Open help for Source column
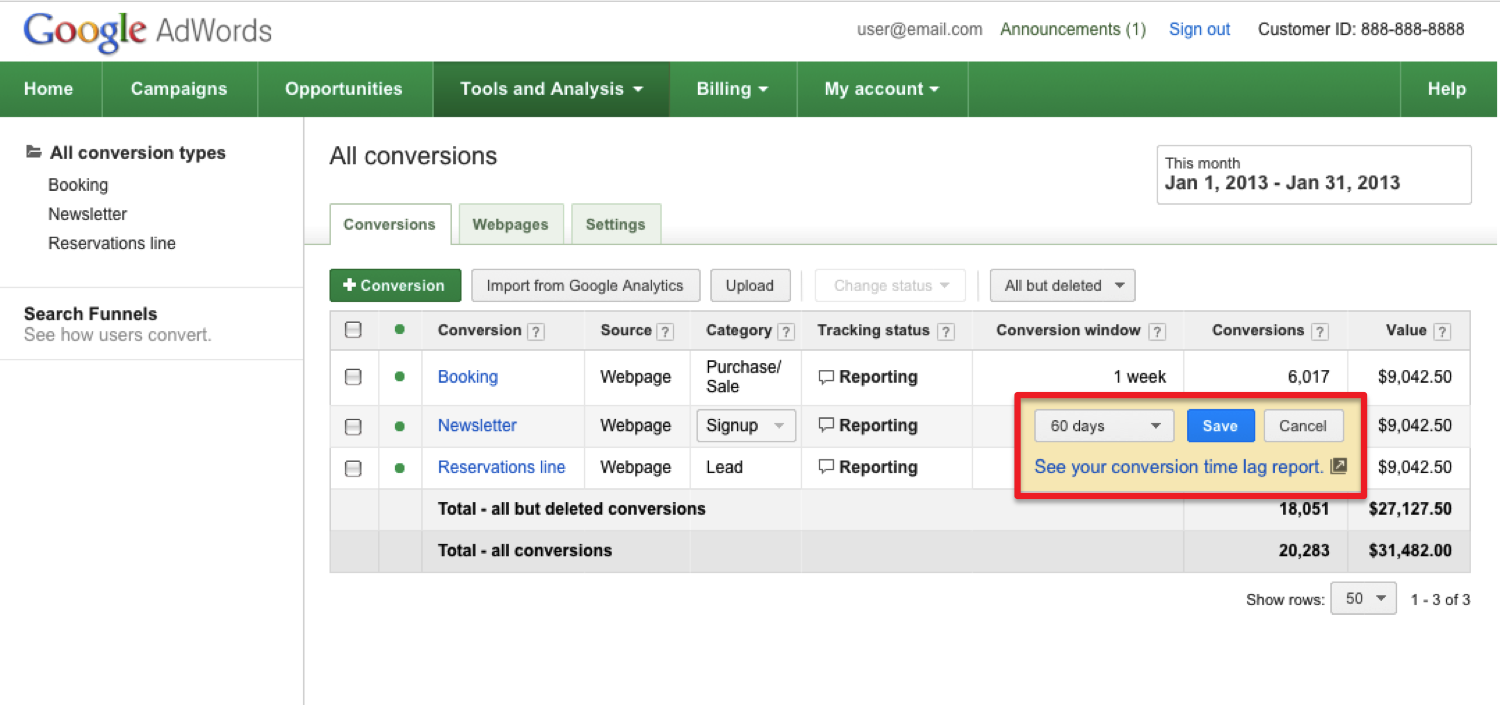Viewport: 1500px width, 706px height. [666, 331]
